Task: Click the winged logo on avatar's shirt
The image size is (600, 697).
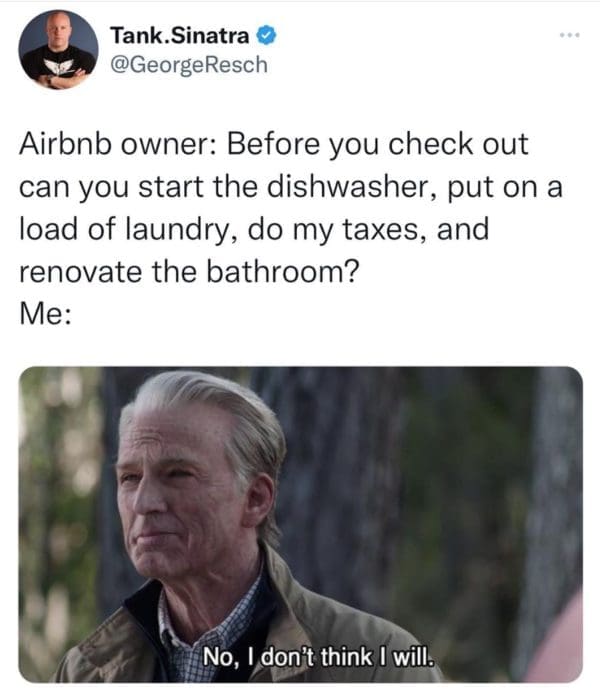Action: 58,66
